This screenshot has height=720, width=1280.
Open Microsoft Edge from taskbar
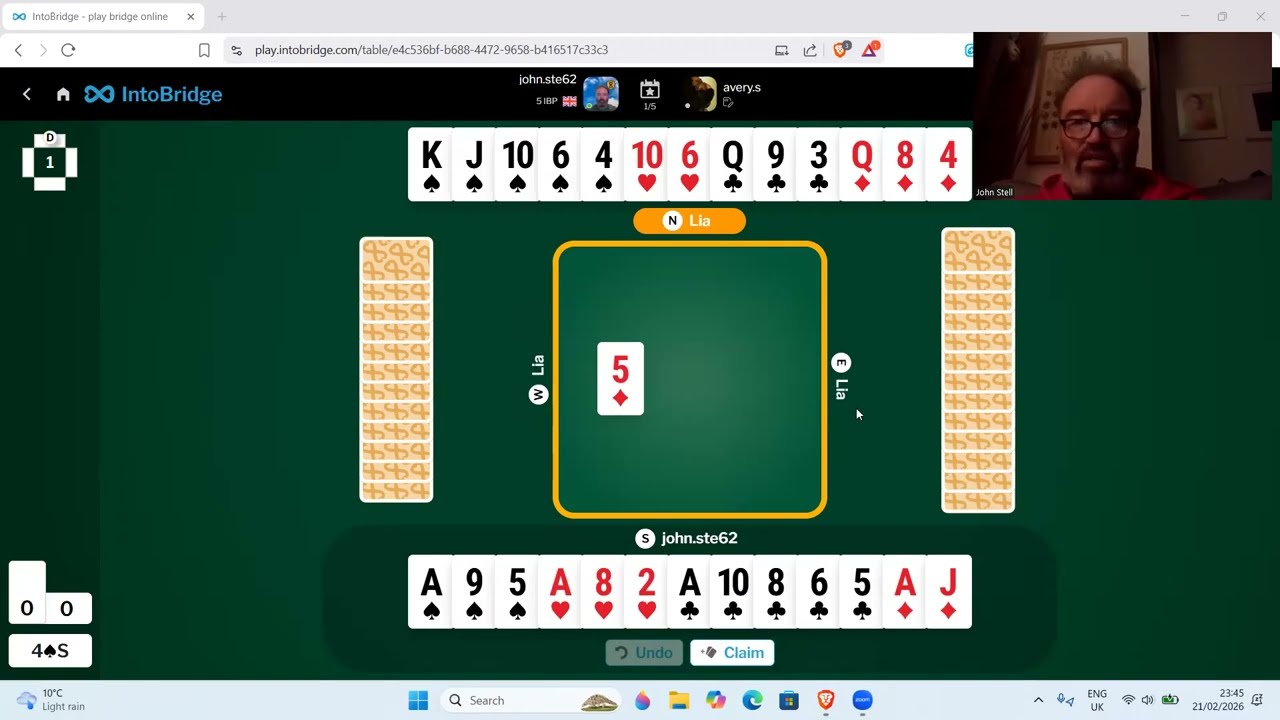coord(752,700)
